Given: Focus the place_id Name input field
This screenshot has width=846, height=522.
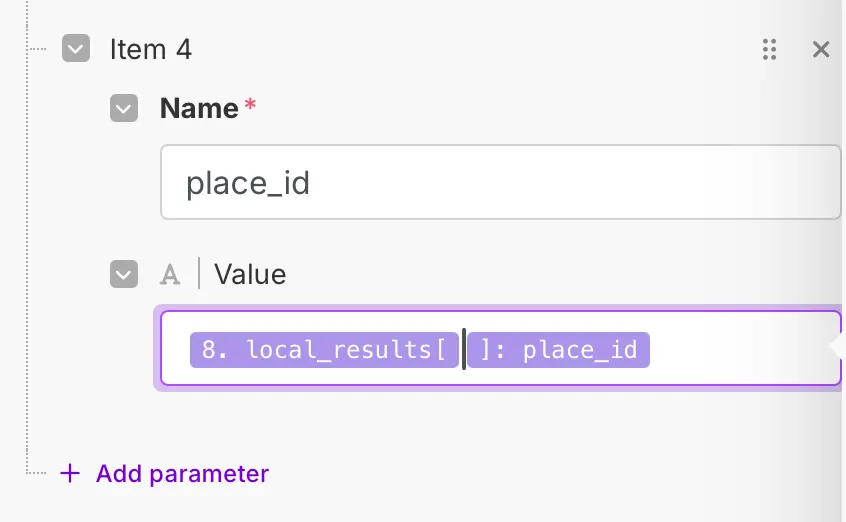Looking at the screenshot, I should (x=500, y=182).
